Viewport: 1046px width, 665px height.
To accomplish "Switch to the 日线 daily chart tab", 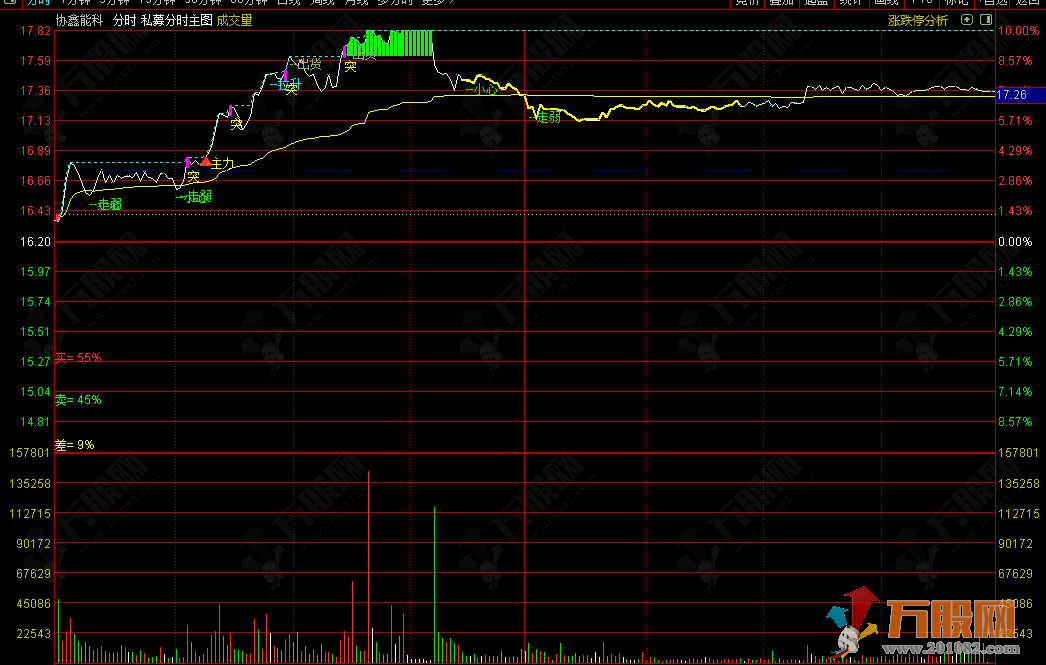I will [x=288, y=2].
